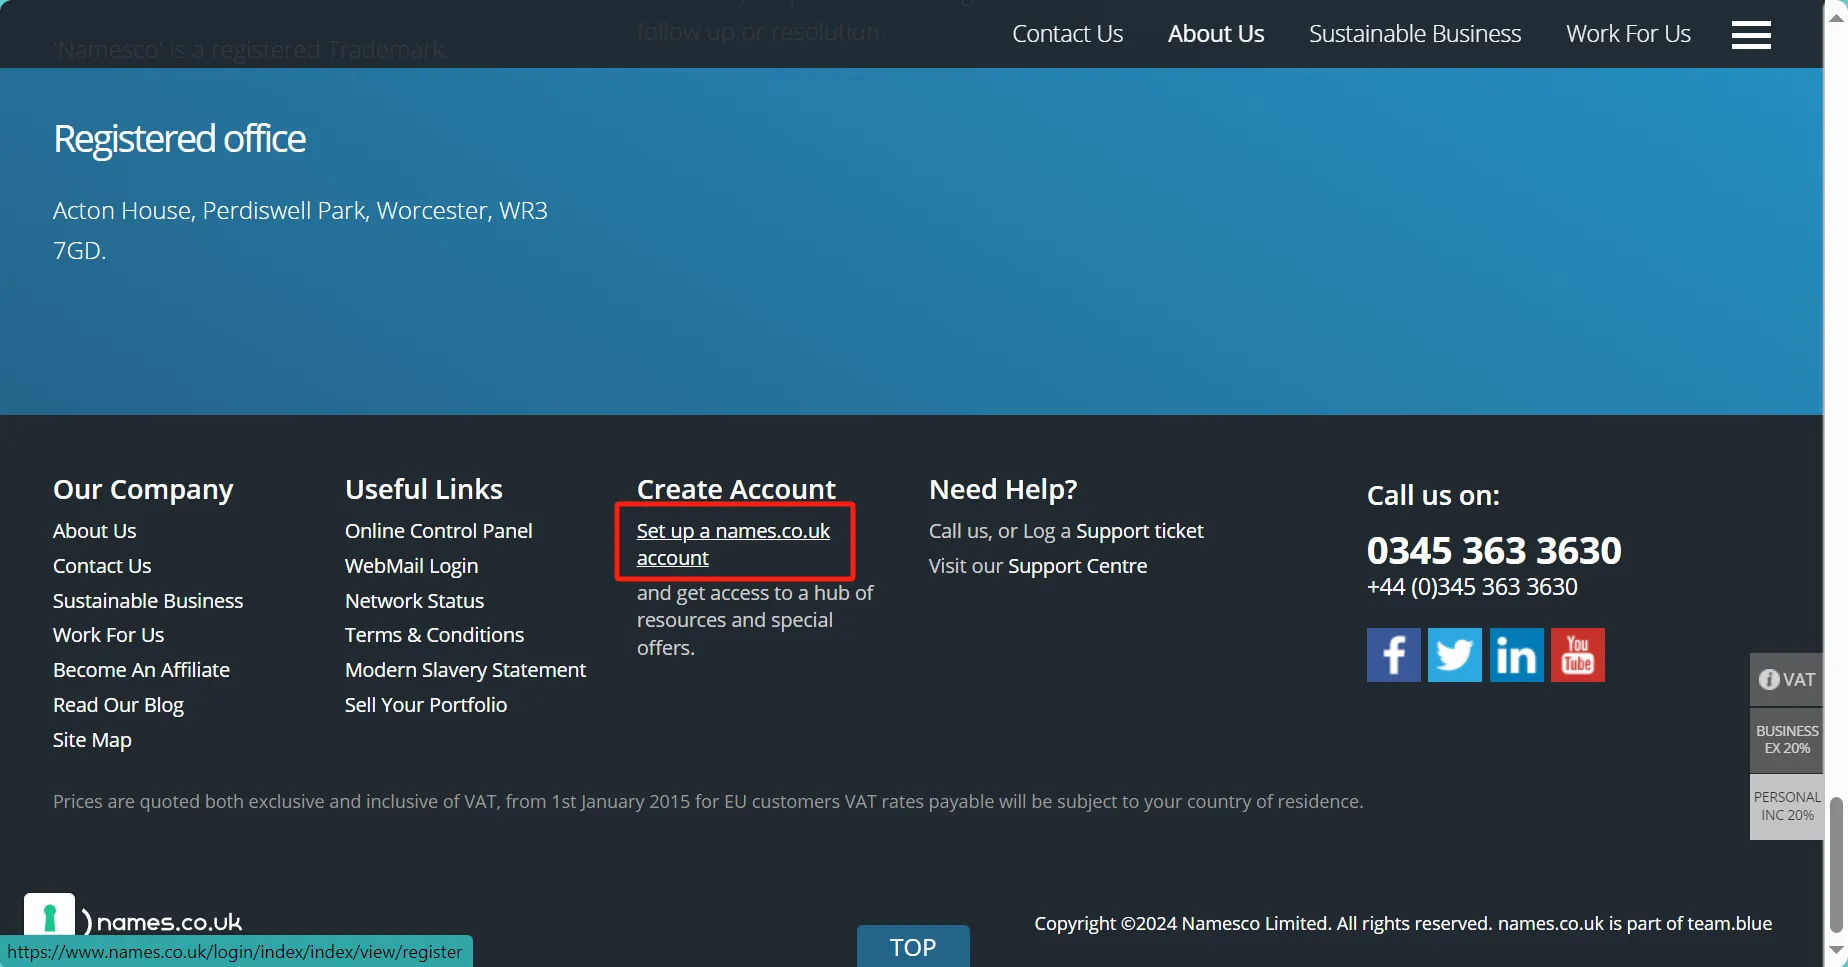Open Support ticket link
The image size is (1848, 967).
[1140, 531]
